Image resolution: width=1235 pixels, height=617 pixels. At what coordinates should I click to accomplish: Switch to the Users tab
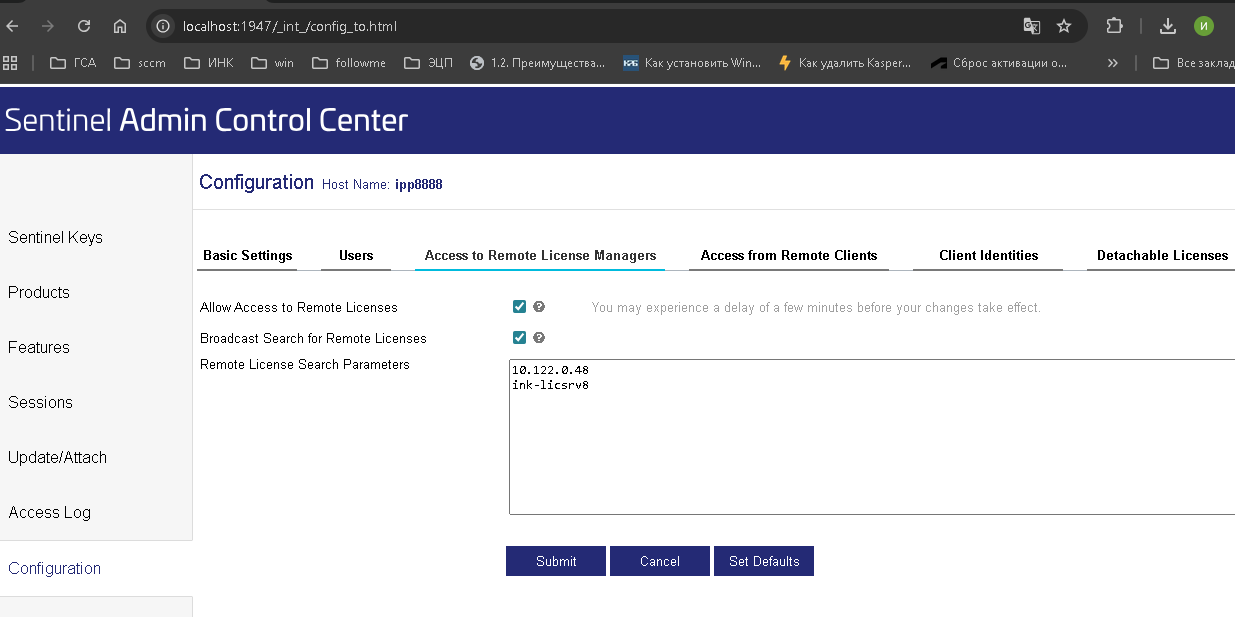tap(356, 256)
